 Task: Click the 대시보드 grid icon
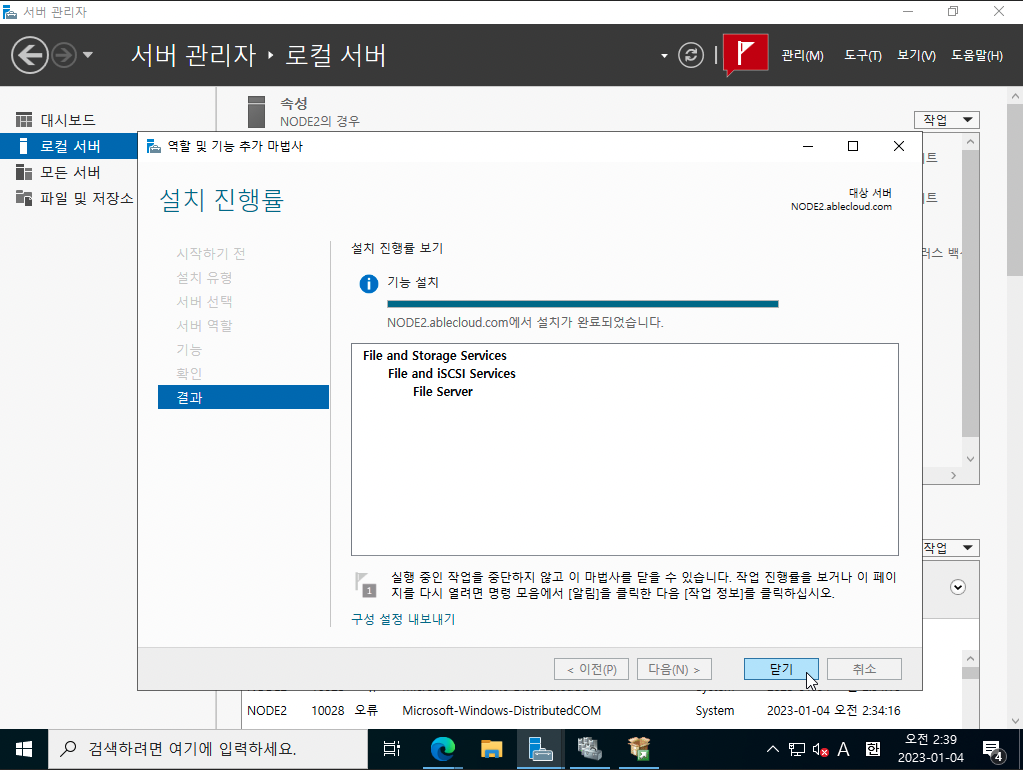click(23, 120)
